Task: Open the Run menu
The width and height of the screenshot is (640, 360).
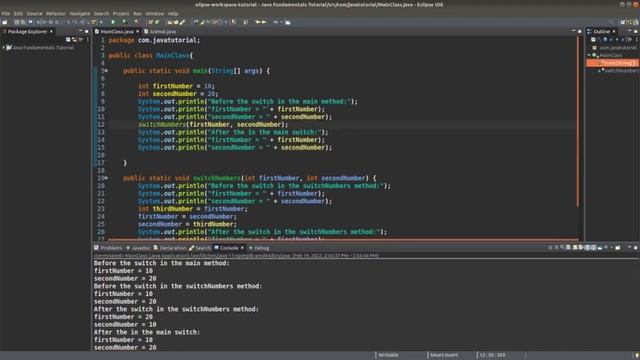Action: [137, 13]
